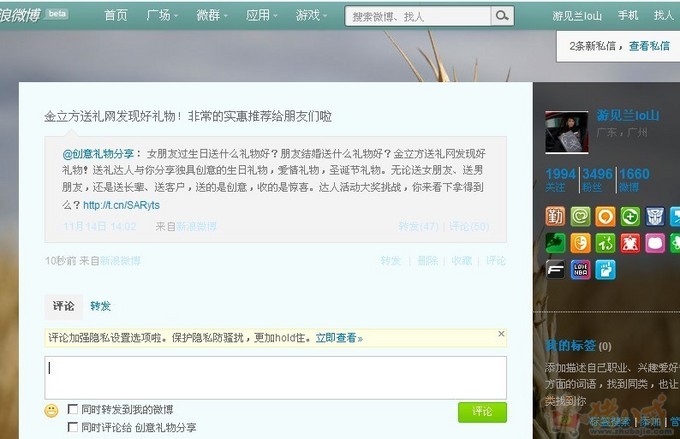Viewport: 680px width, 439px height.
Task: Click inside the comment text box
Action: tap(275, 378)
